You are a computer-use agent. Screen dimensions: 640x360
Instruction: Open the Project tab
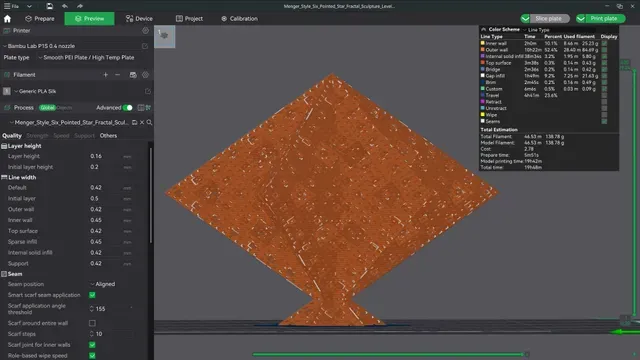(x=189, y=19)
